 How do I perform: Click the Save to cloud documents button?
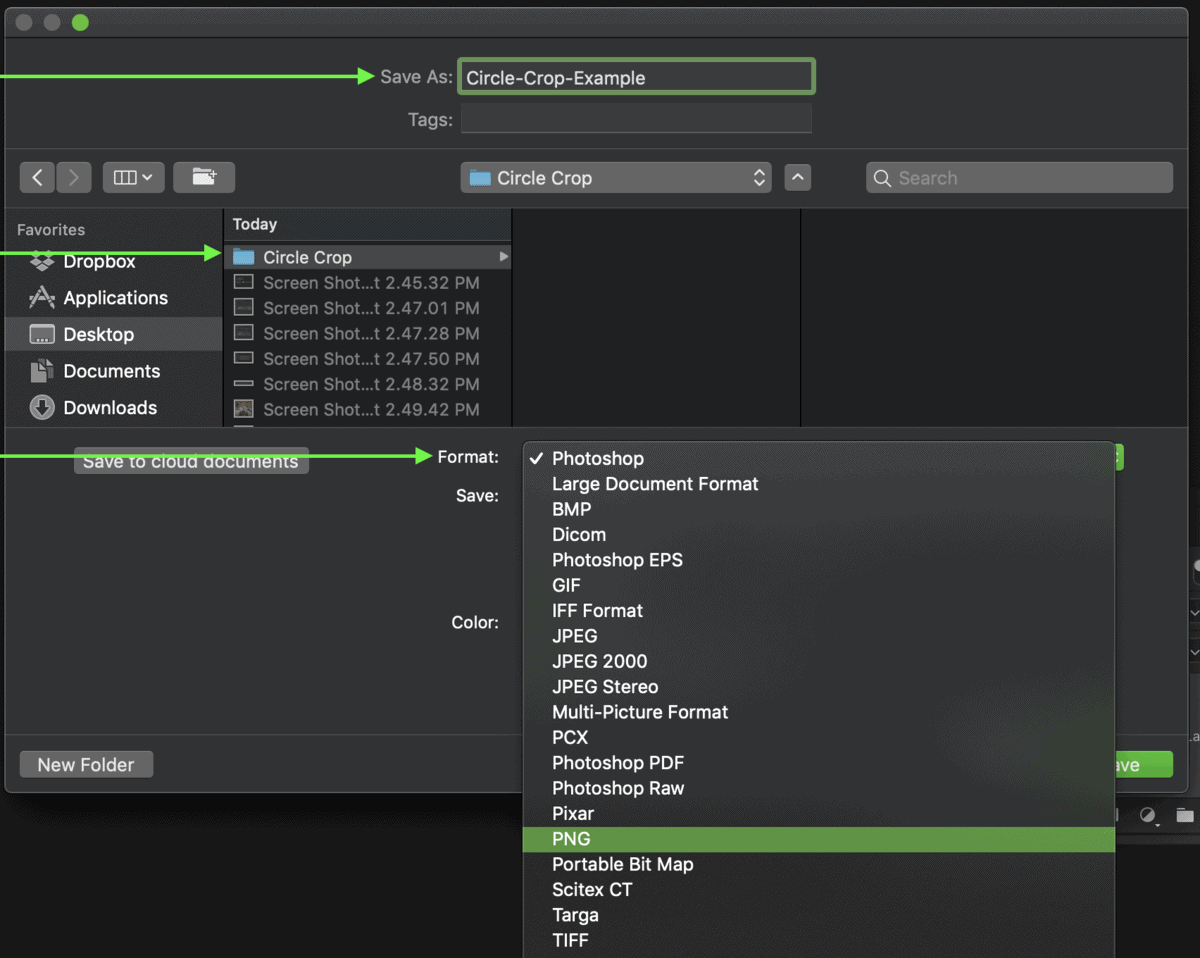191,461
